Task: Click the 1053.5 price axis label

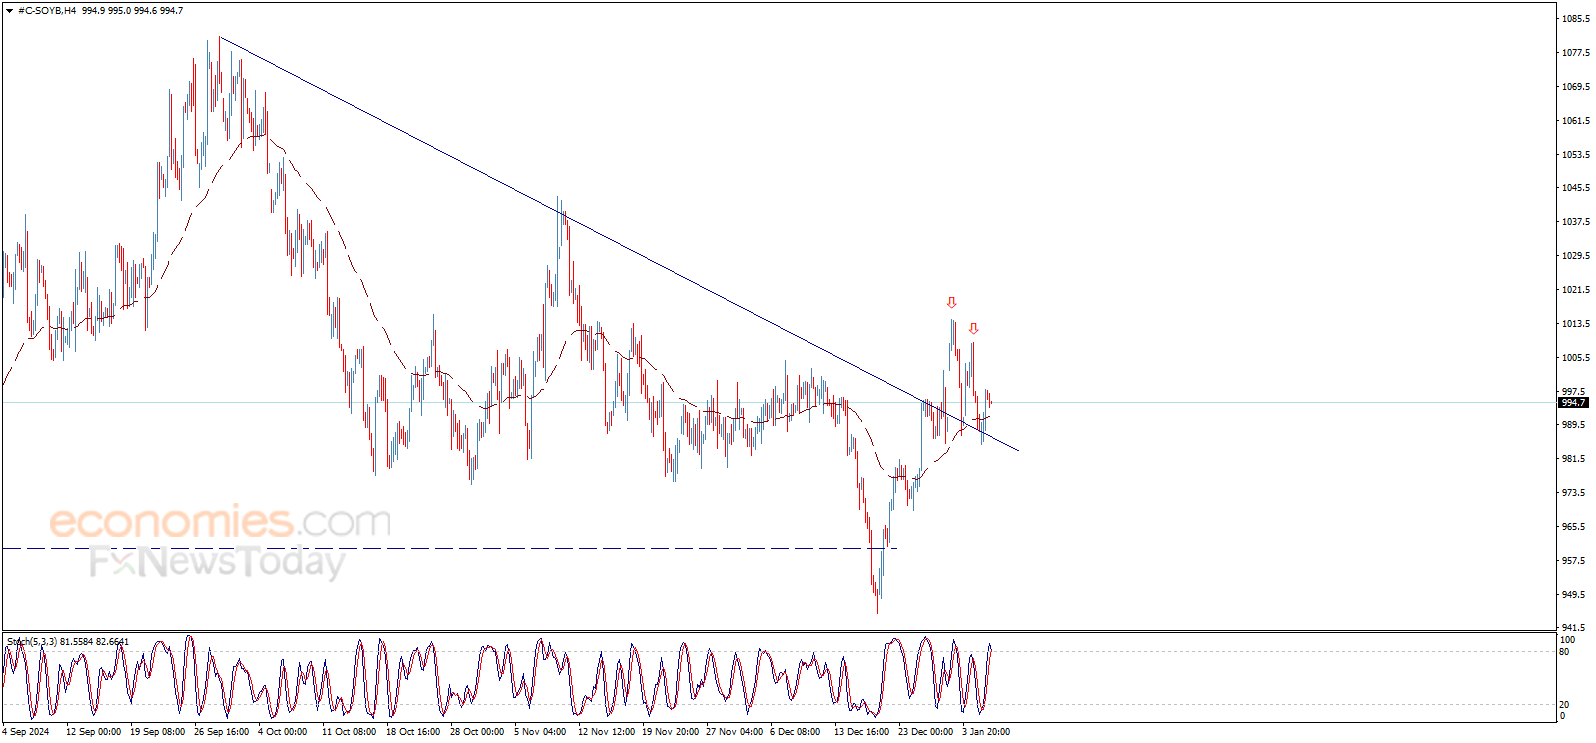Action: (1576, 155)
